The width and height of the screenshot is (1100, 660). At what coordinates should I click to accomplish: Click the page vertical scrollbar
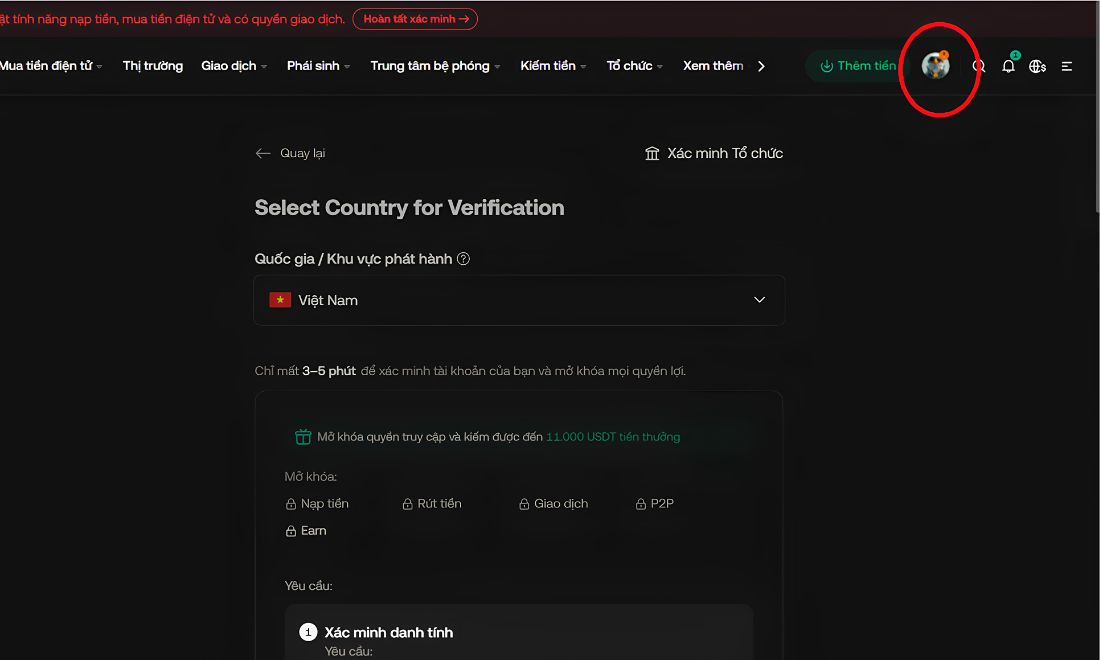[x=1095, y=105]
